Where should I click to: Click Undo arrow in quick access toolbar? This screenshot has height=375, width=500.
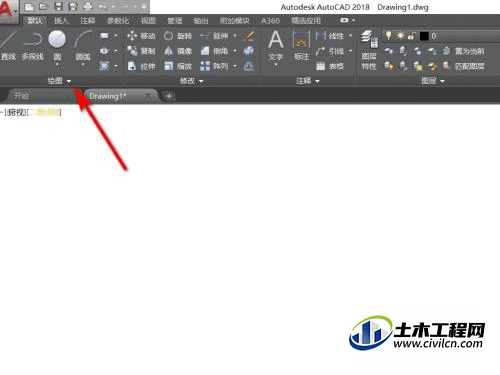point(103,7)
